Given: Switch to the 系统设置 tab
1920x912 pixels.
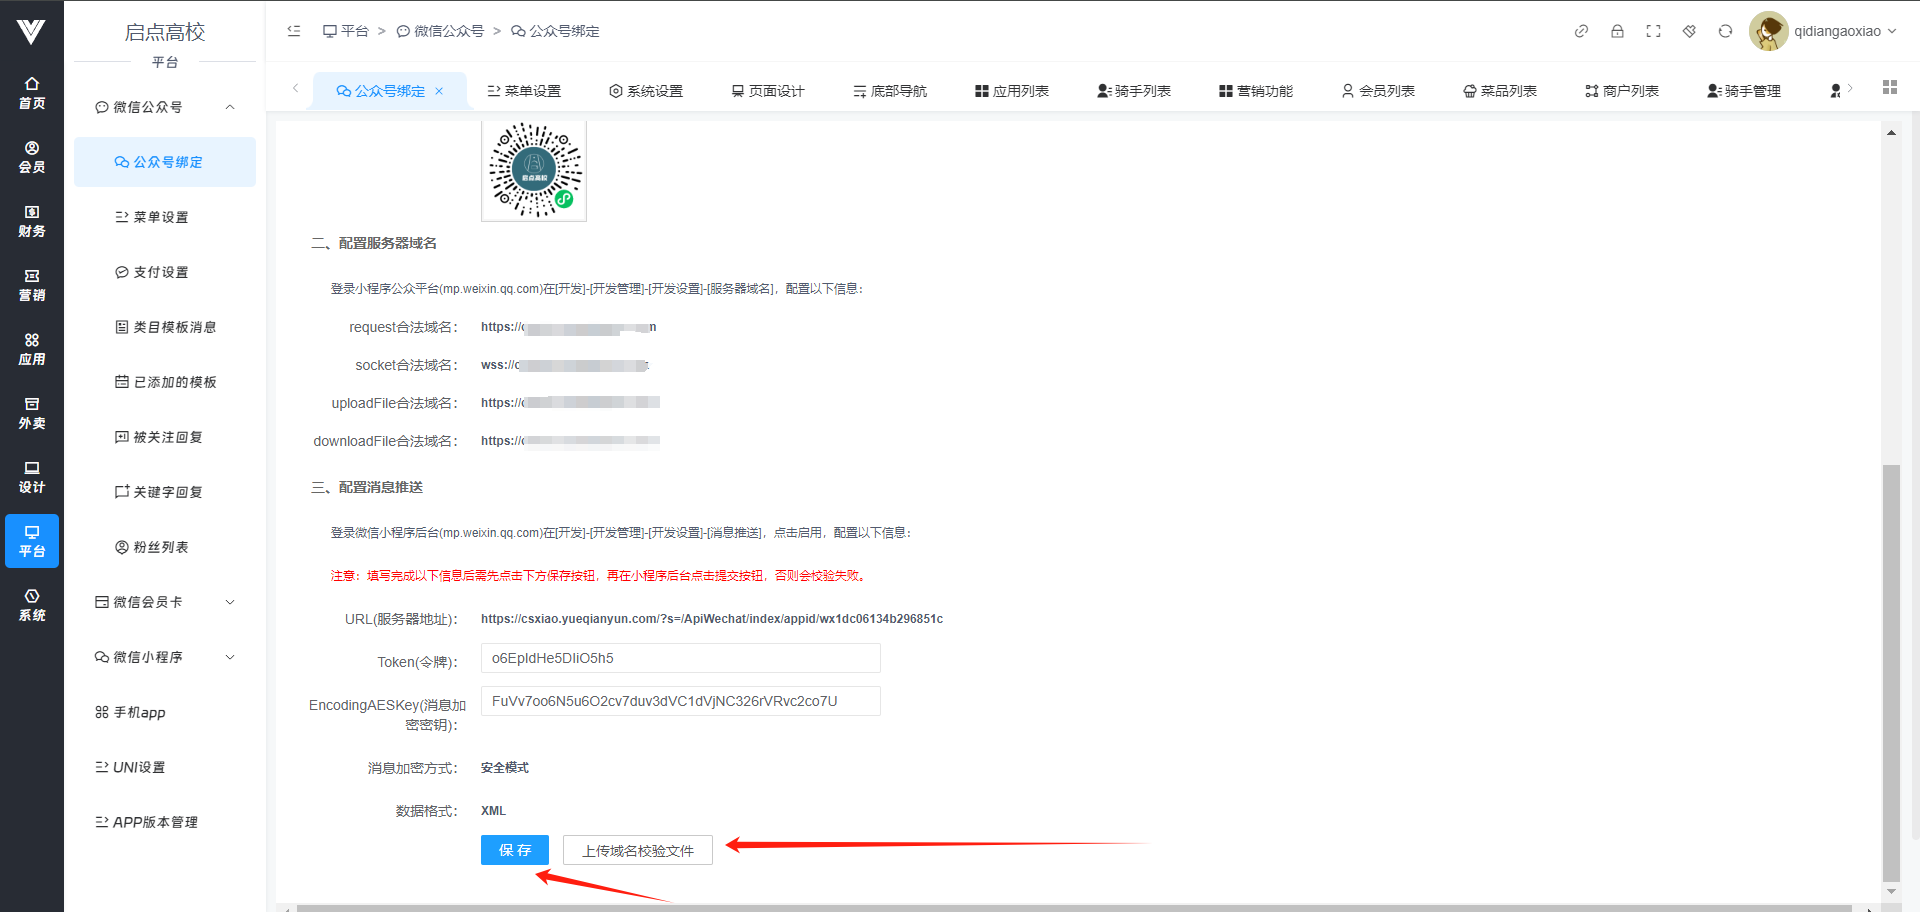Looking at the screenshot, I should point(646,91).
